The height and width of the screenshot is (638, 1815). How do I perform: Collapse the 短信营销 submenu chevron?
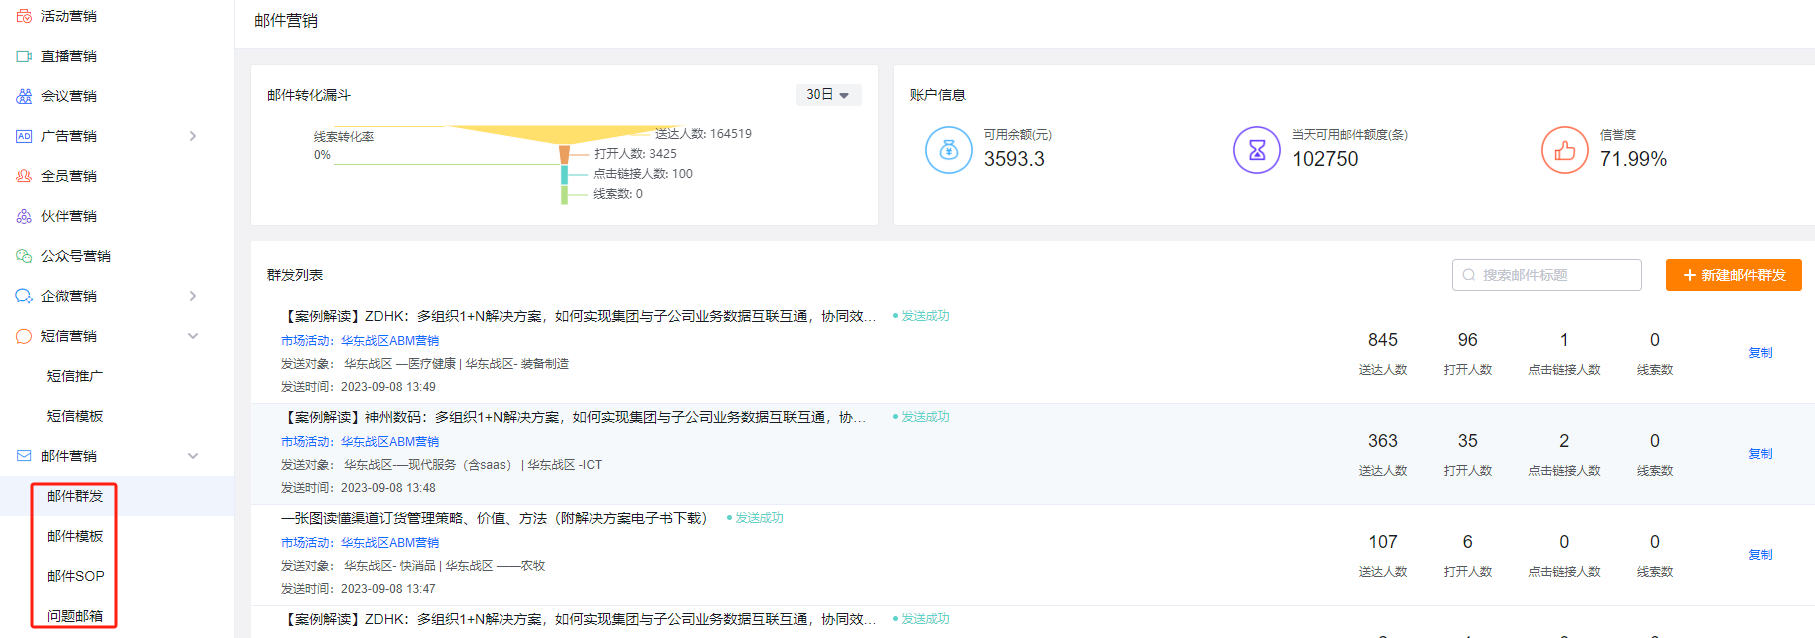pyautogui.click(x=193, y=336)
